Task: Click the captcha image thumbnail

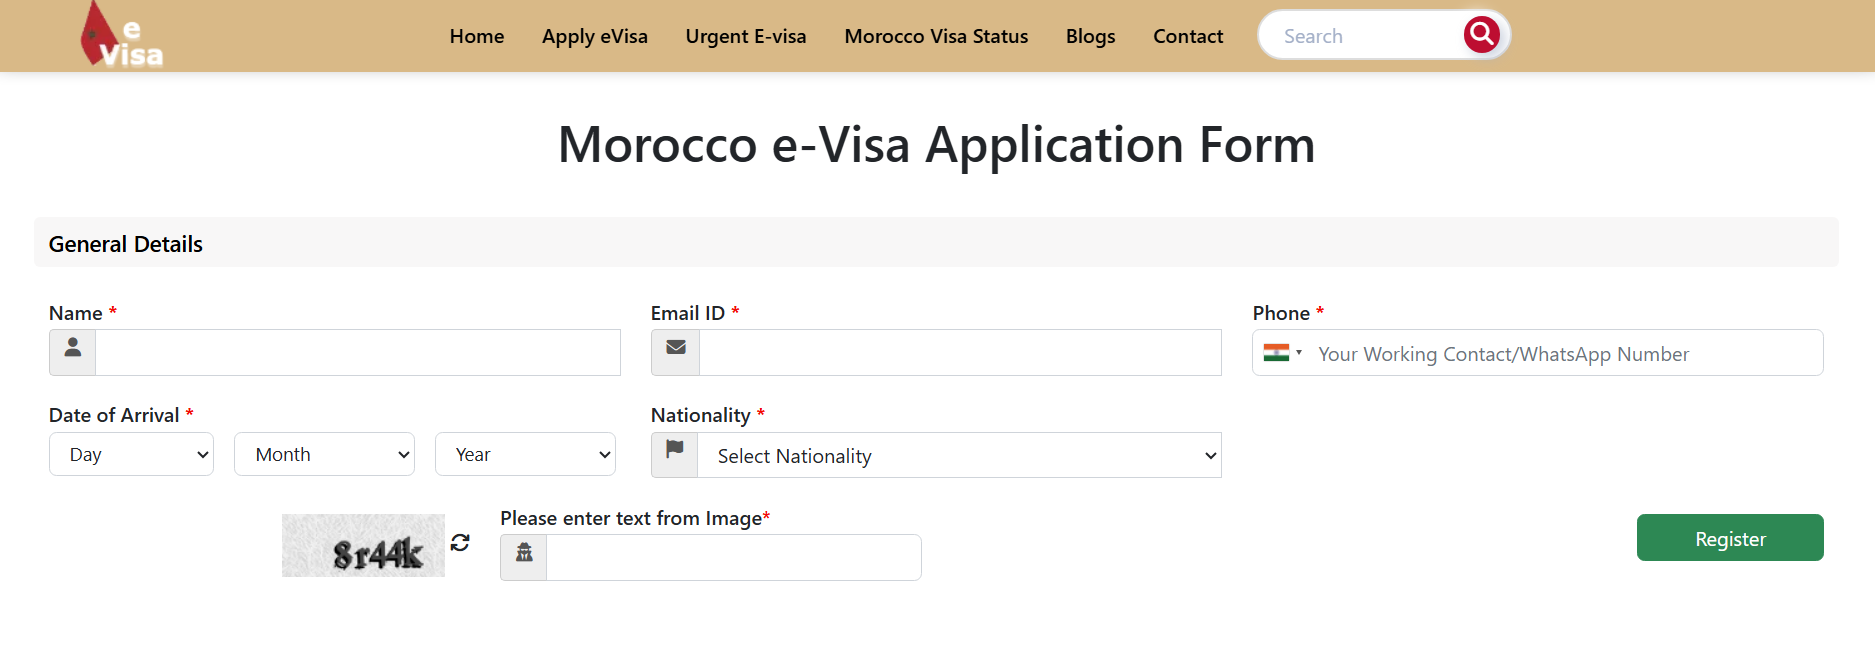Action: pyautogui.click(x=363, y=545)
